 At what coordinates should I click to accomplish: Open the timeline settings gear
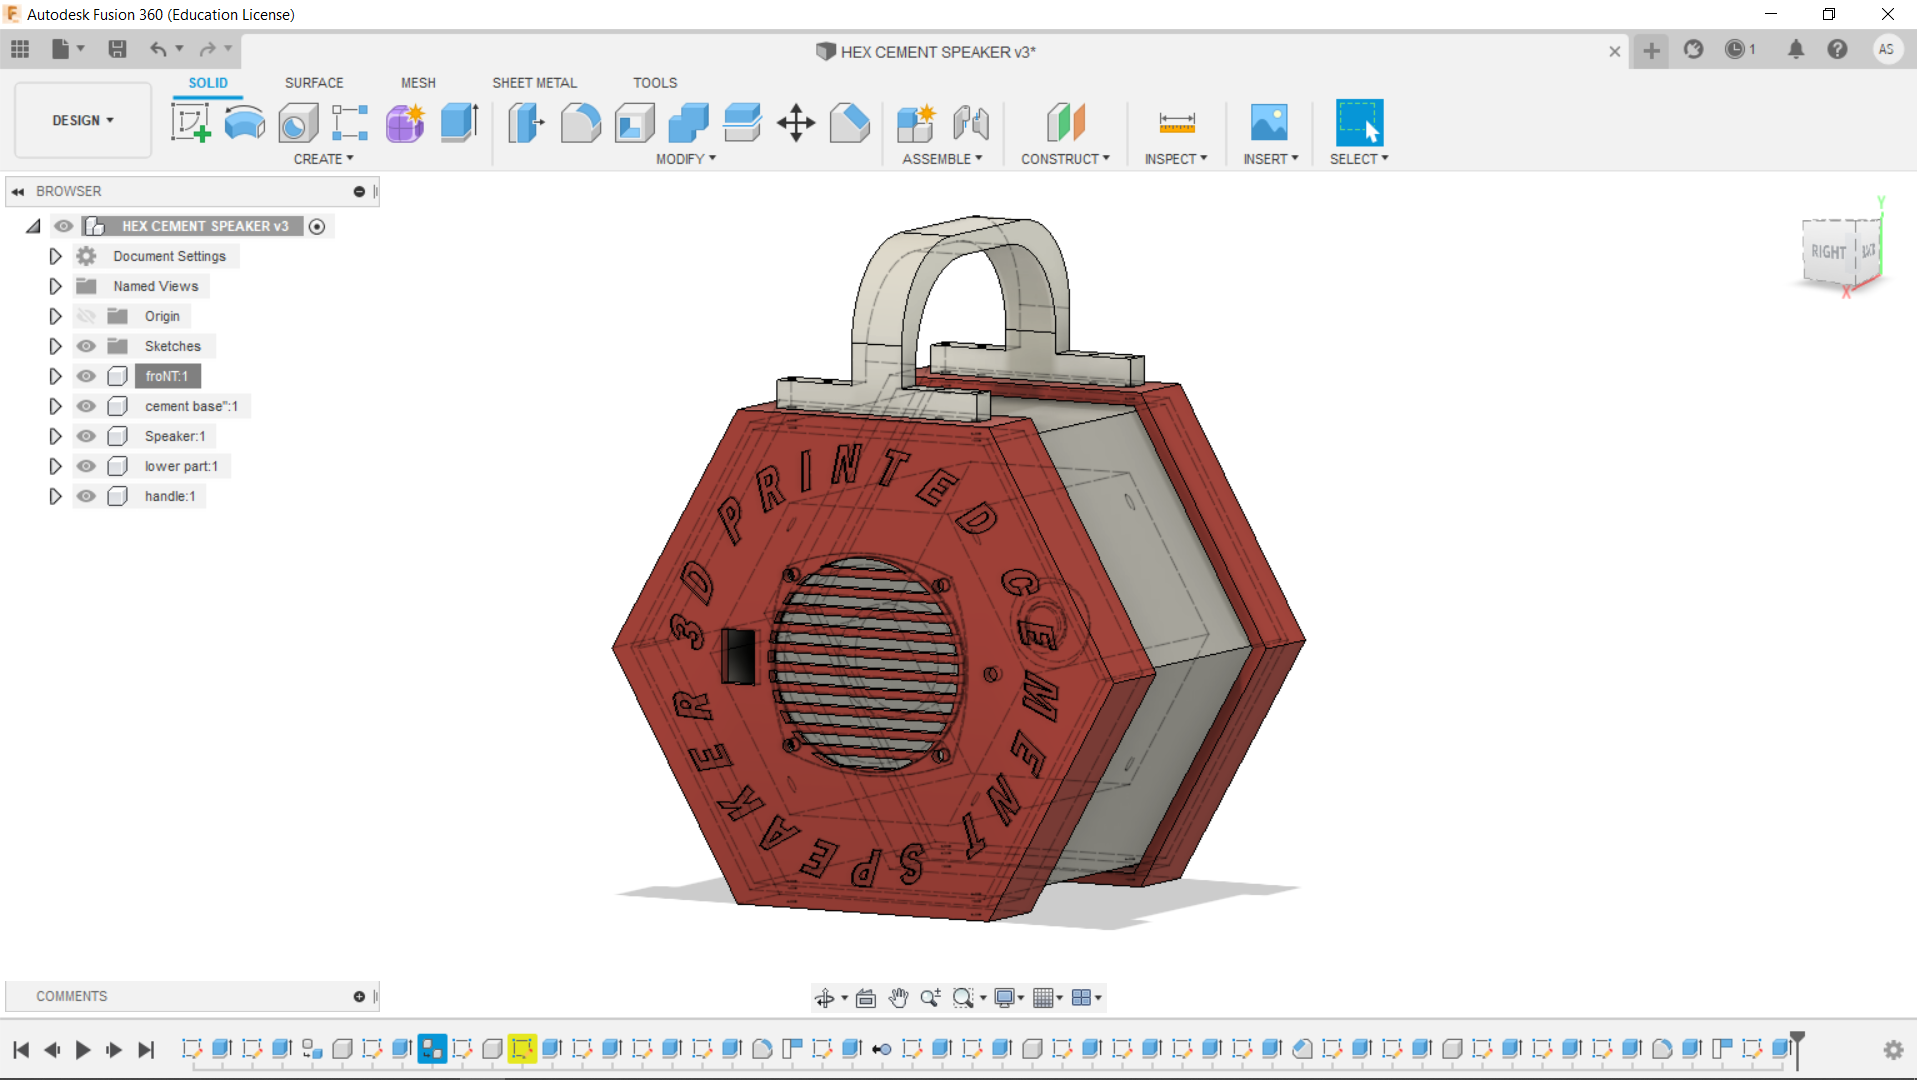pyautogui.click(x=1894, y=1050)
